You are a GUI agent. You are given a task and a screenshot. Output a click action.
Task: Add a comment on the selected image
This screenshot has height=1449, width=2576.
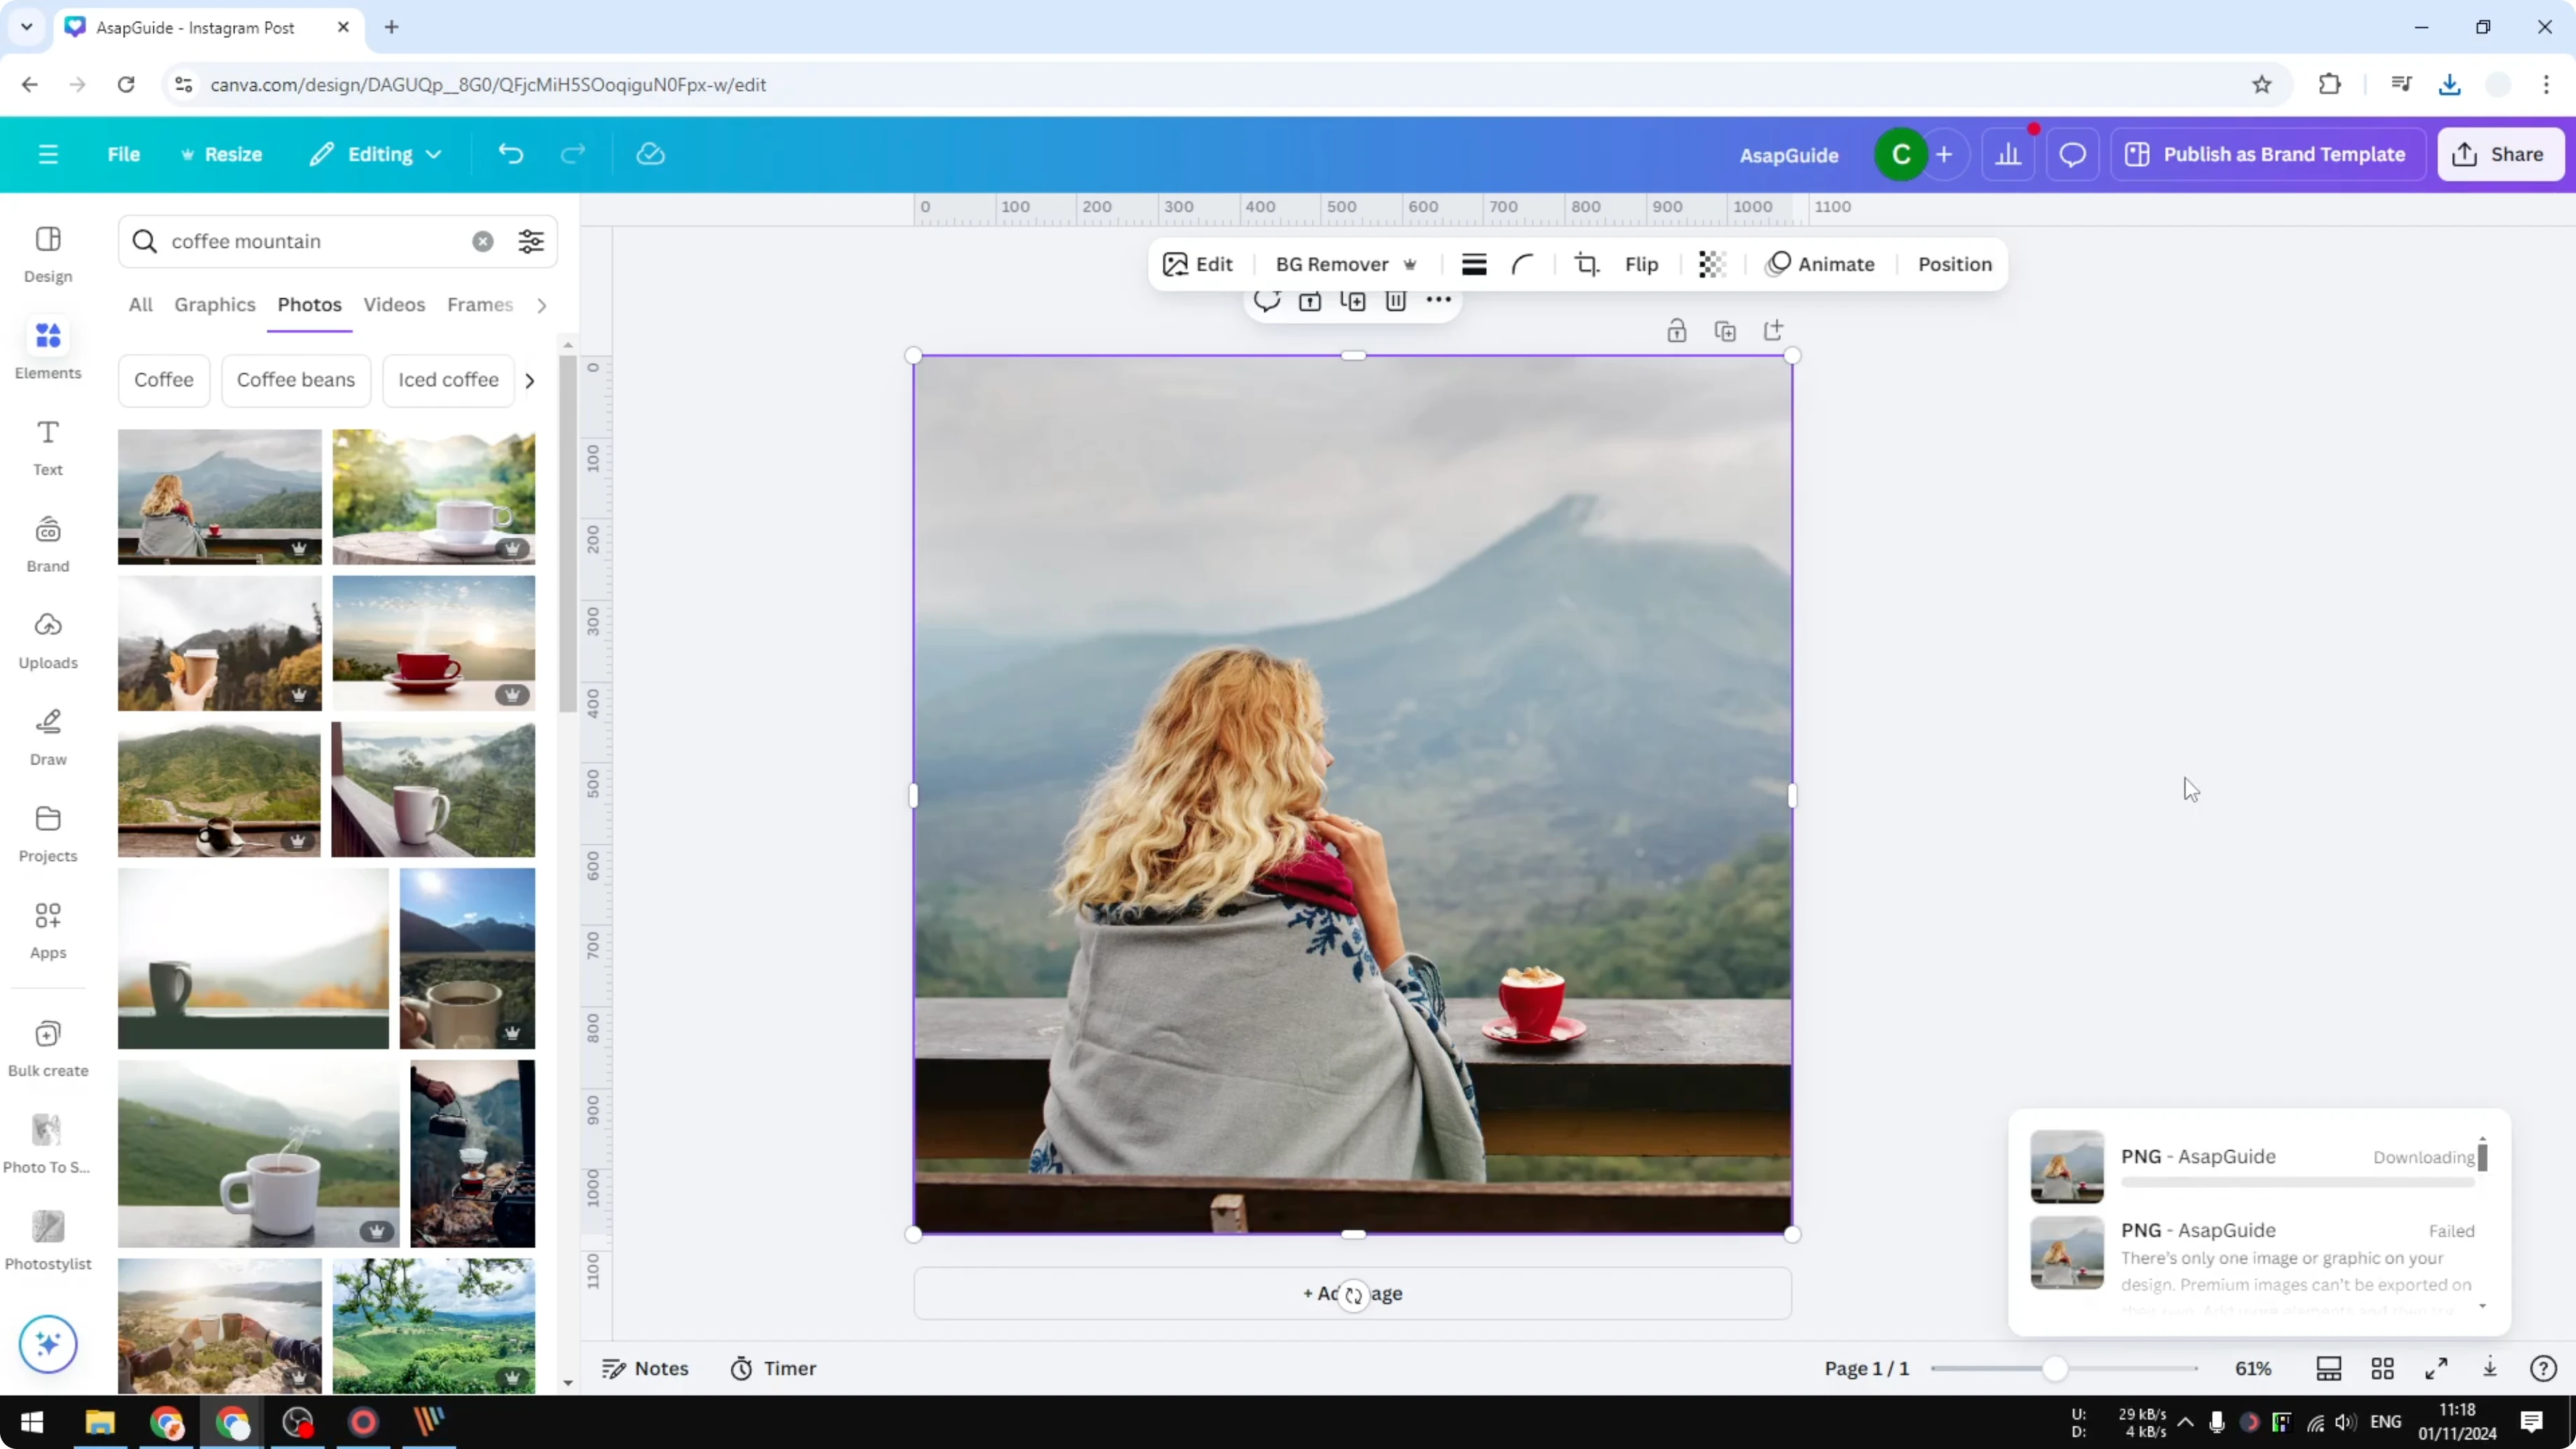coord(1266,301)
